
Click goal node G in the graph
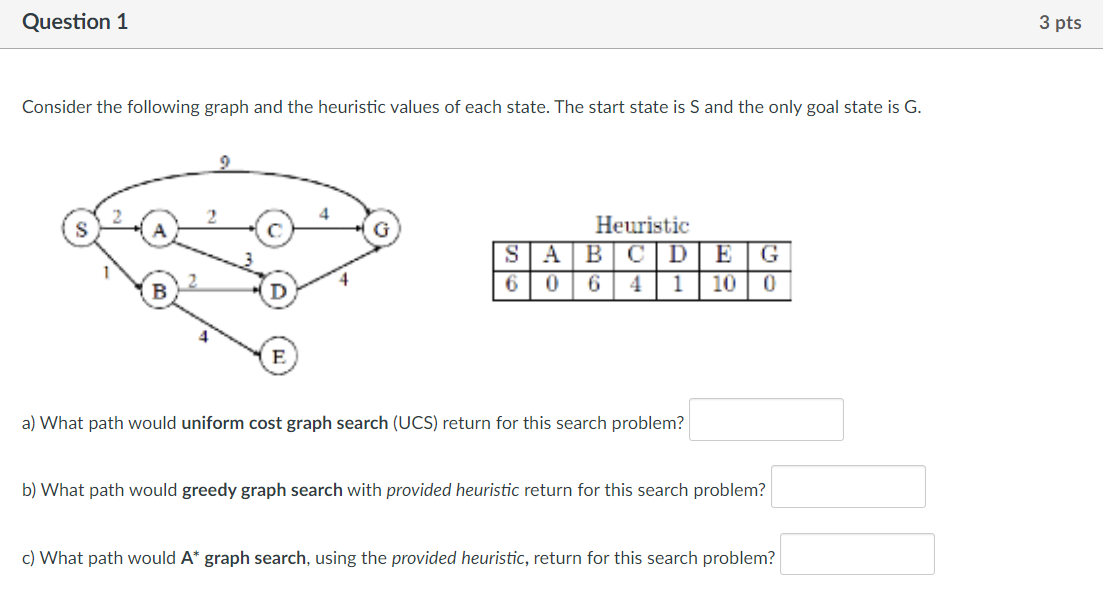381,229
